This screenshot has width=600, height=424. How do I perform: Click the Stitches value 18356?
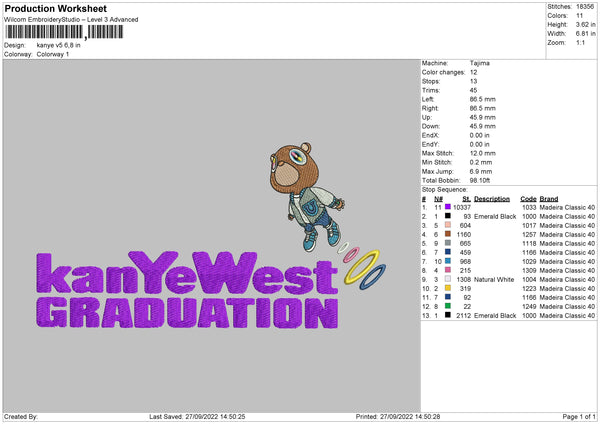tap(585, 7)
